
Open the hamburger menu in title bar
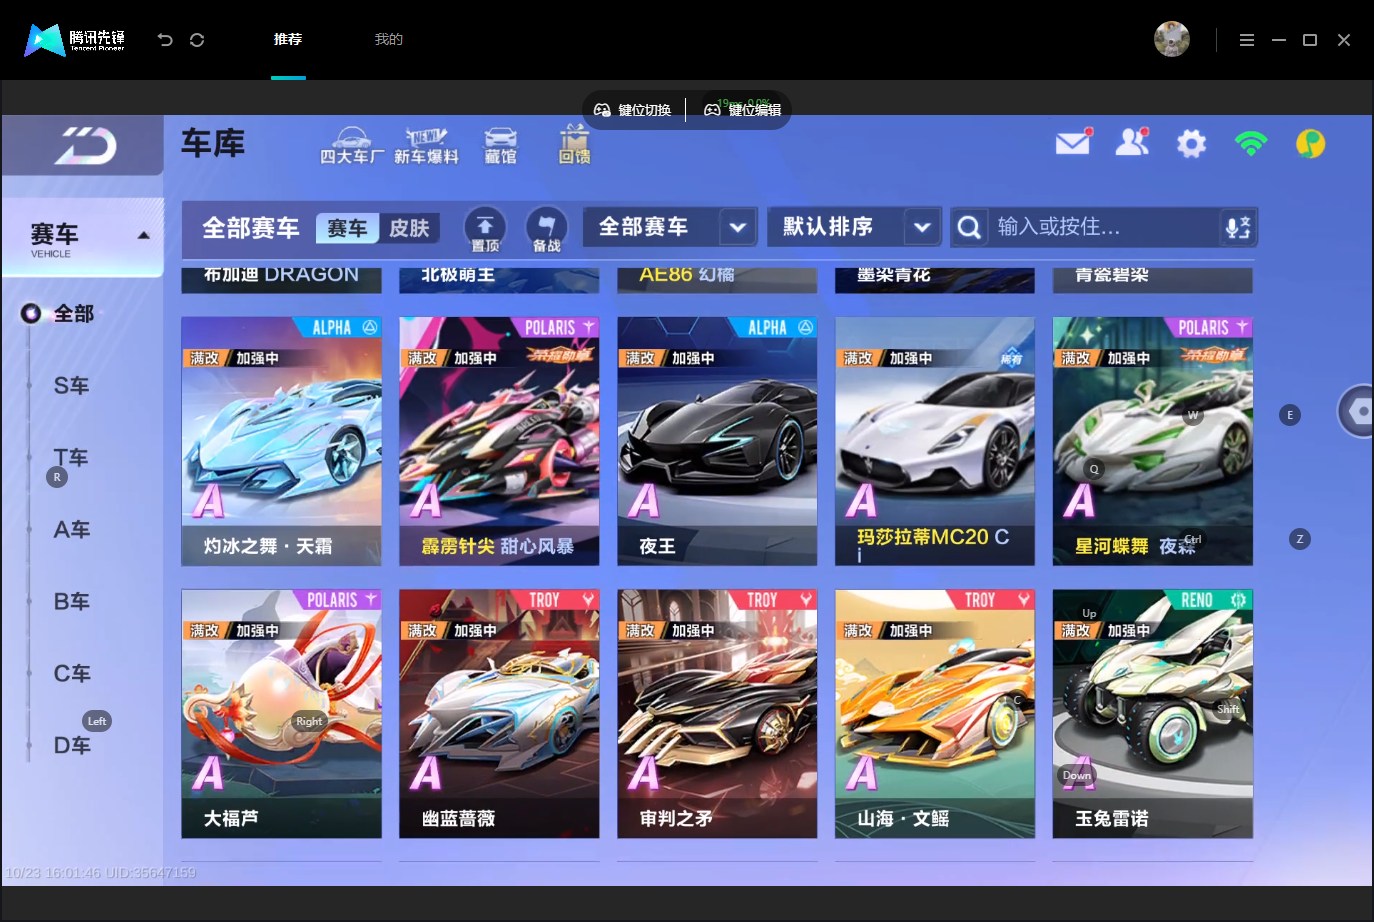[x=1246, y=40]
